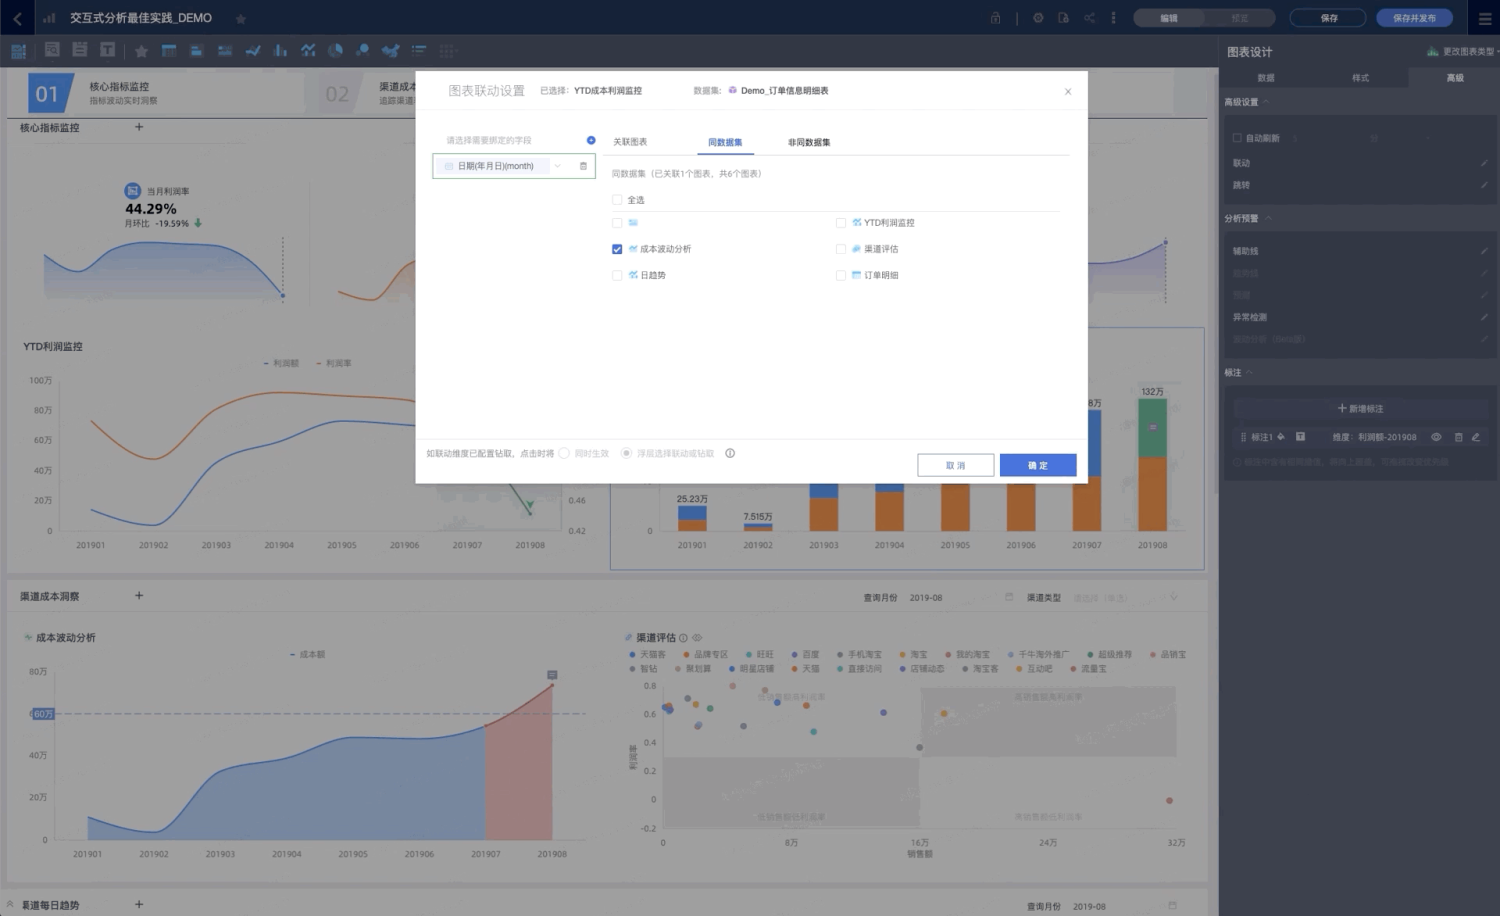The image size is (1500, 916).
Task: Click the 新增标注 add annotation button
Action: [1360, 408]
